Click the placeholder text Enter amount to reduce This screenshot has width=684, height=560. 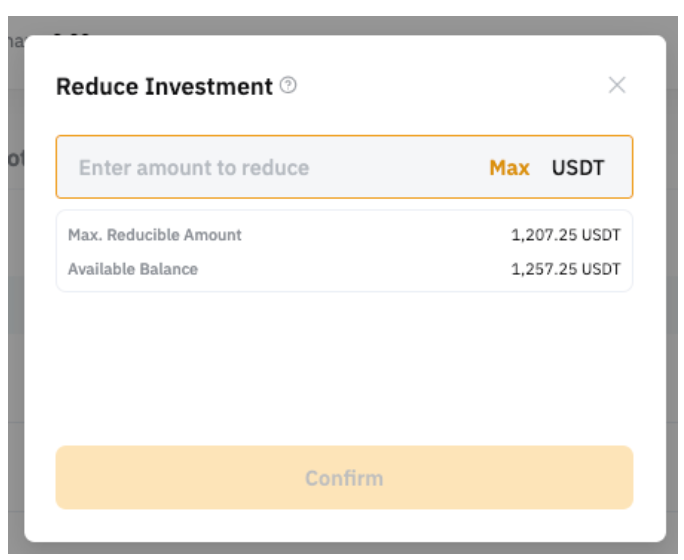click(x=194, y=167)
